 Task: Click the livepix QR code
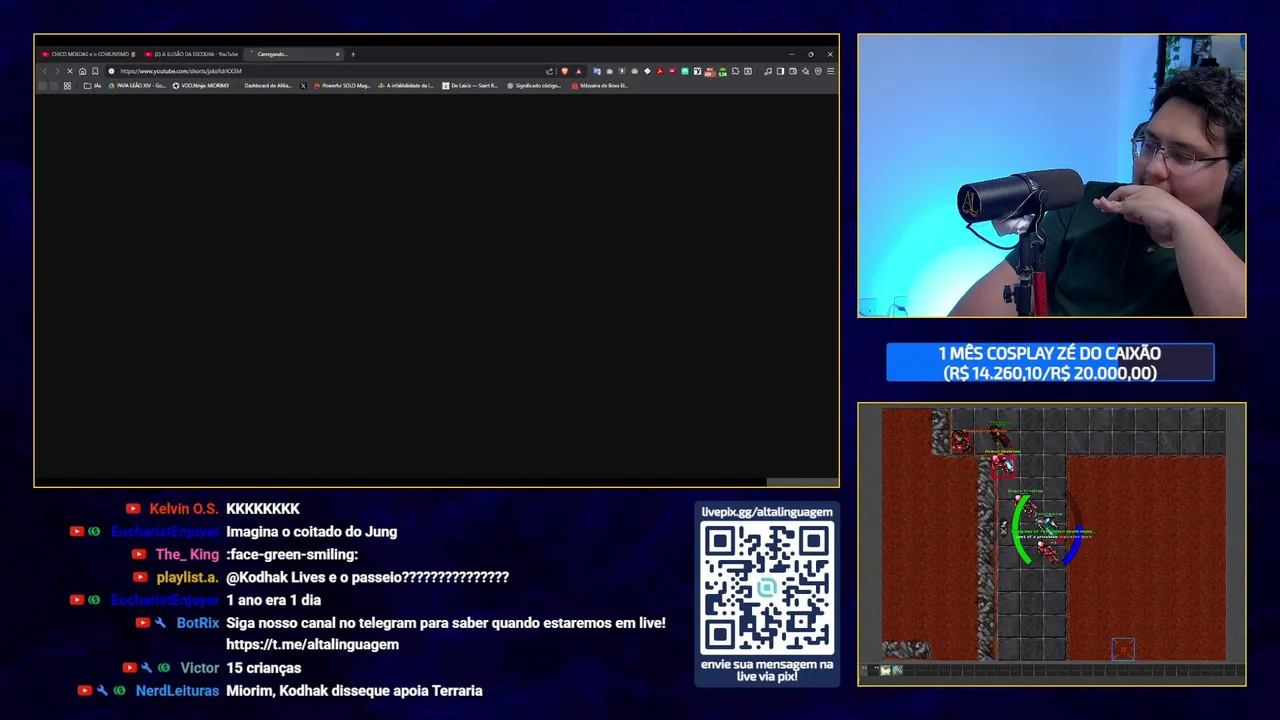[766, 587]
